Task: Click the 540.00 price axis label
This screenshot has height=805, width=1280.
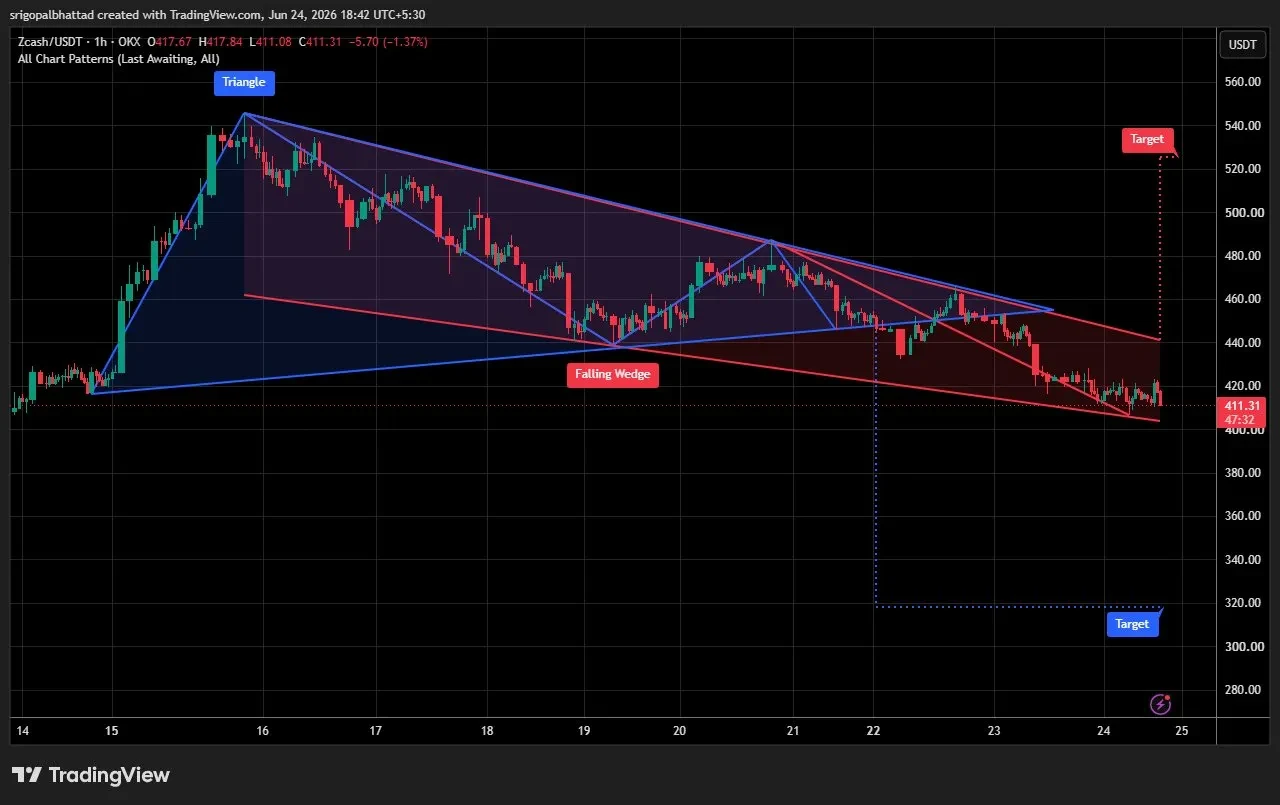Action: click(x=1245, y=126)
